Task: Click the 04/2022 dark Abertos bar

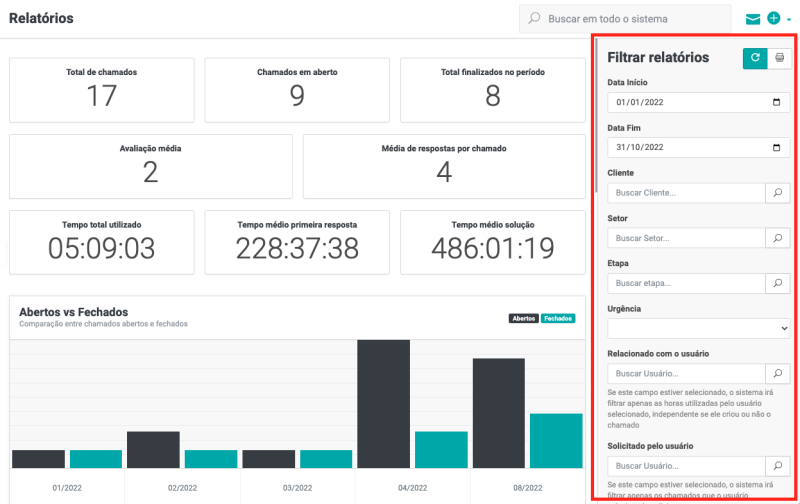Action: point(384,404)
